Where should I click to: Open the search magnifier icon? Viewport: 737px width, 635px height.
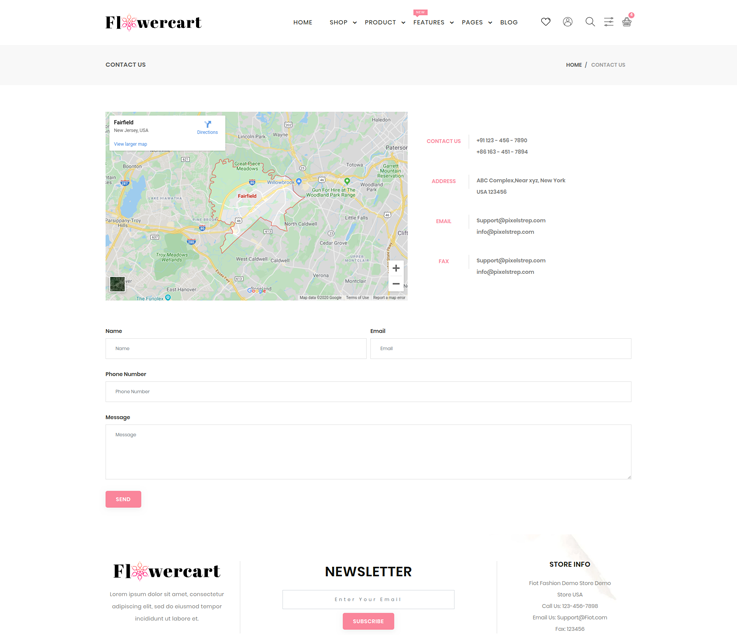(x=590, y=22)
